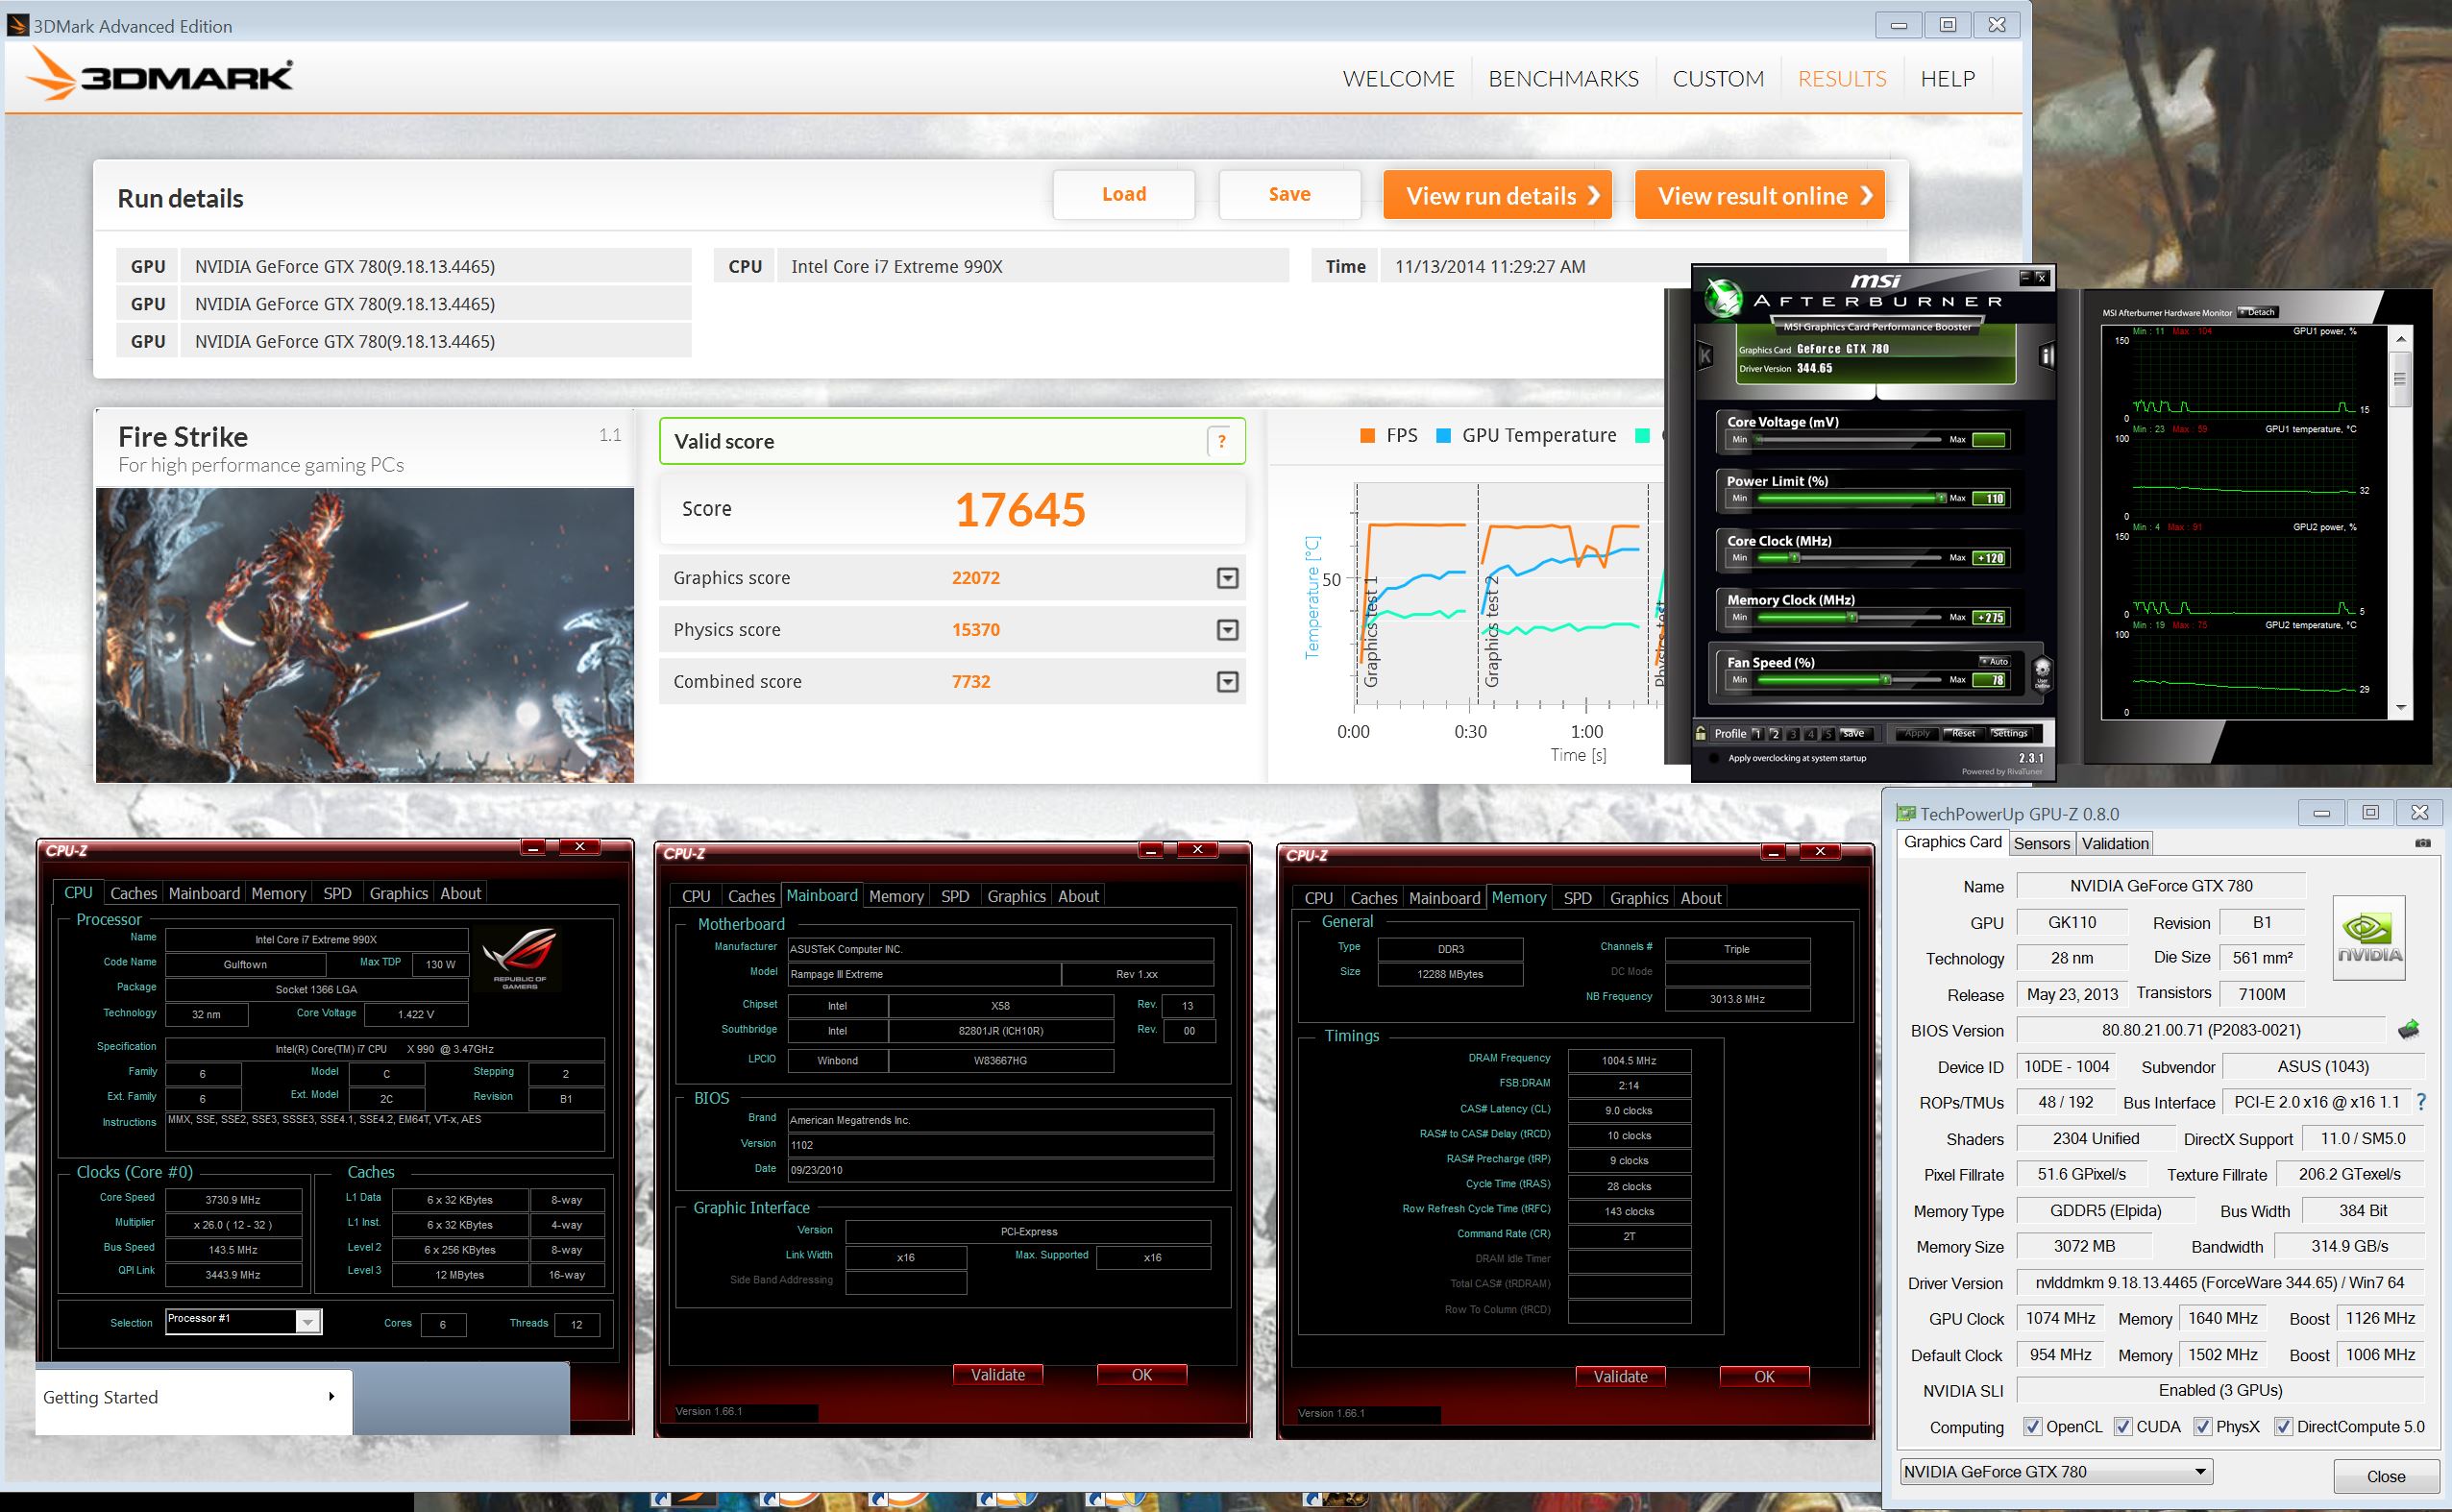Open the fan User Define icon in Afterburner

click(2042, 673)
